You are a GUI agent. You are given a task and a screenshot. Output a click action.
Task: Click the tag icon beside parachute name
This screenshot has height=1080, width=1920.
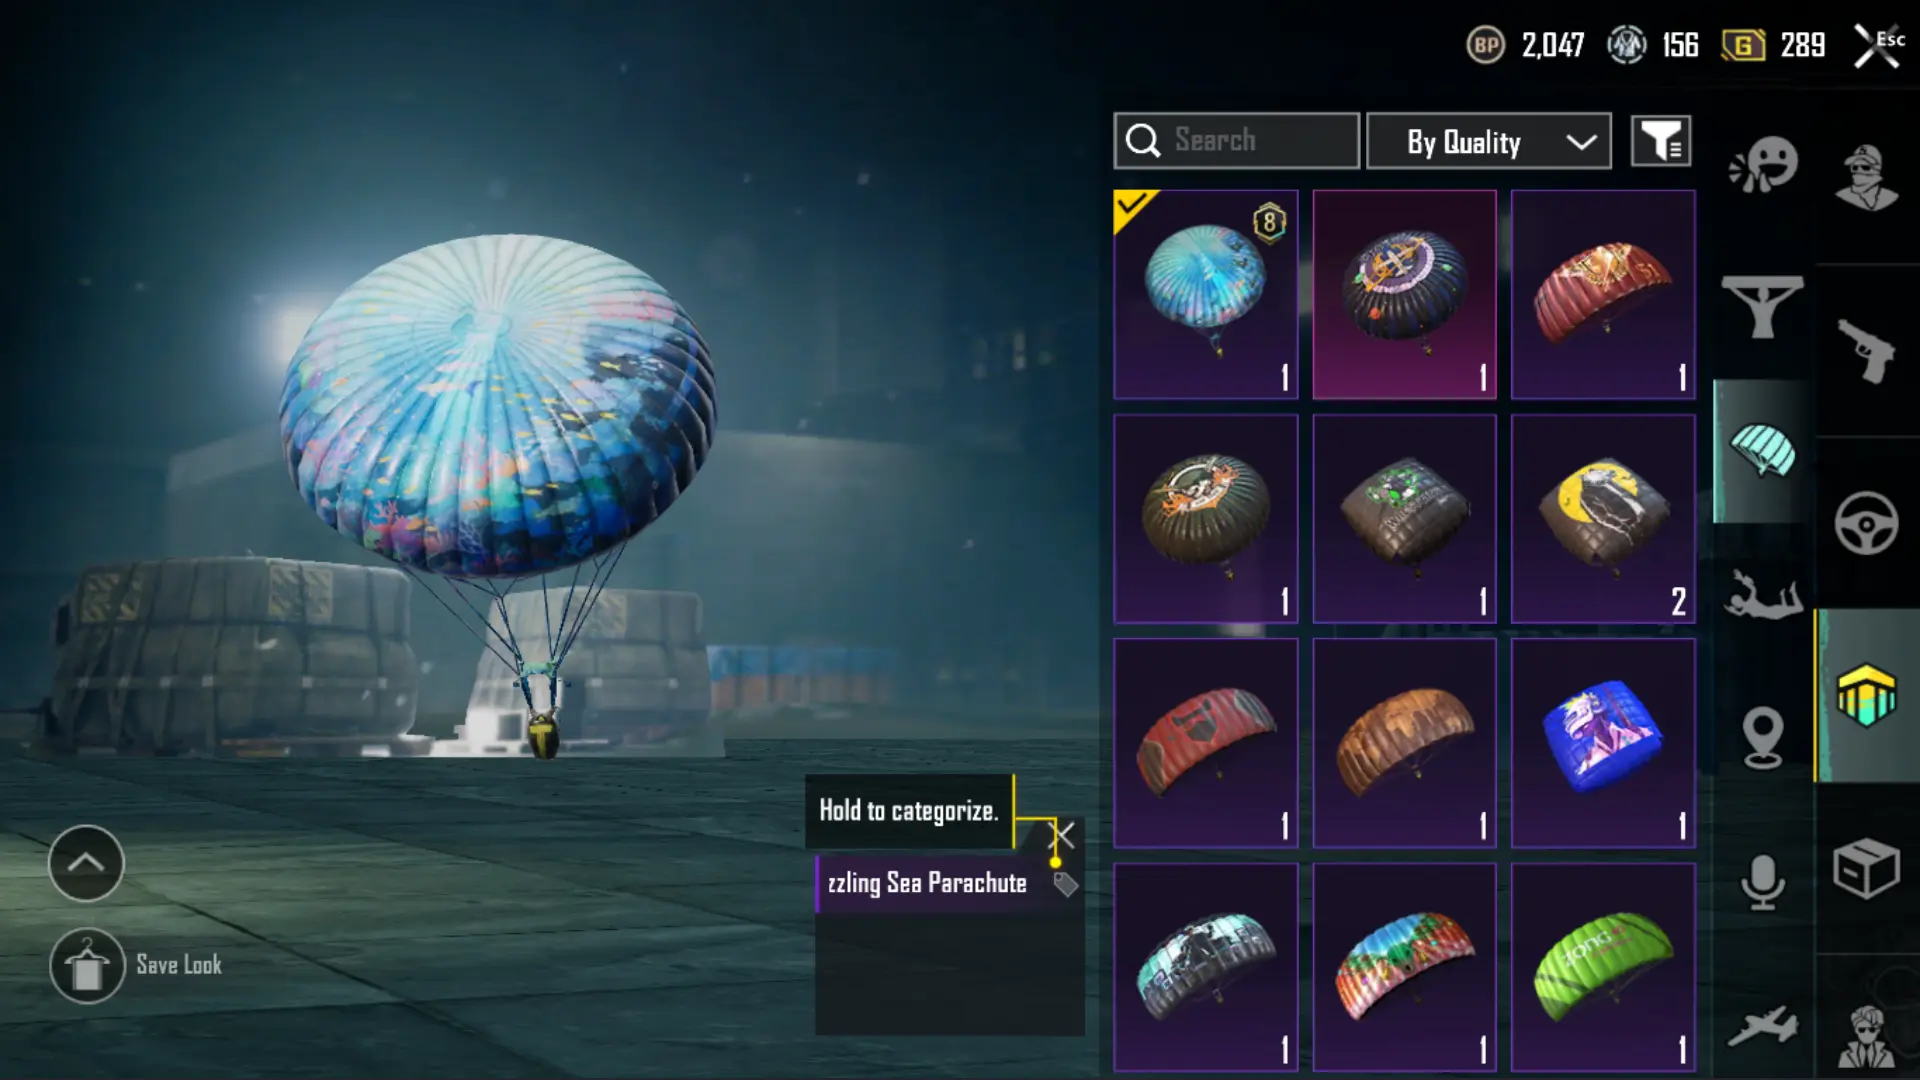1065,884
